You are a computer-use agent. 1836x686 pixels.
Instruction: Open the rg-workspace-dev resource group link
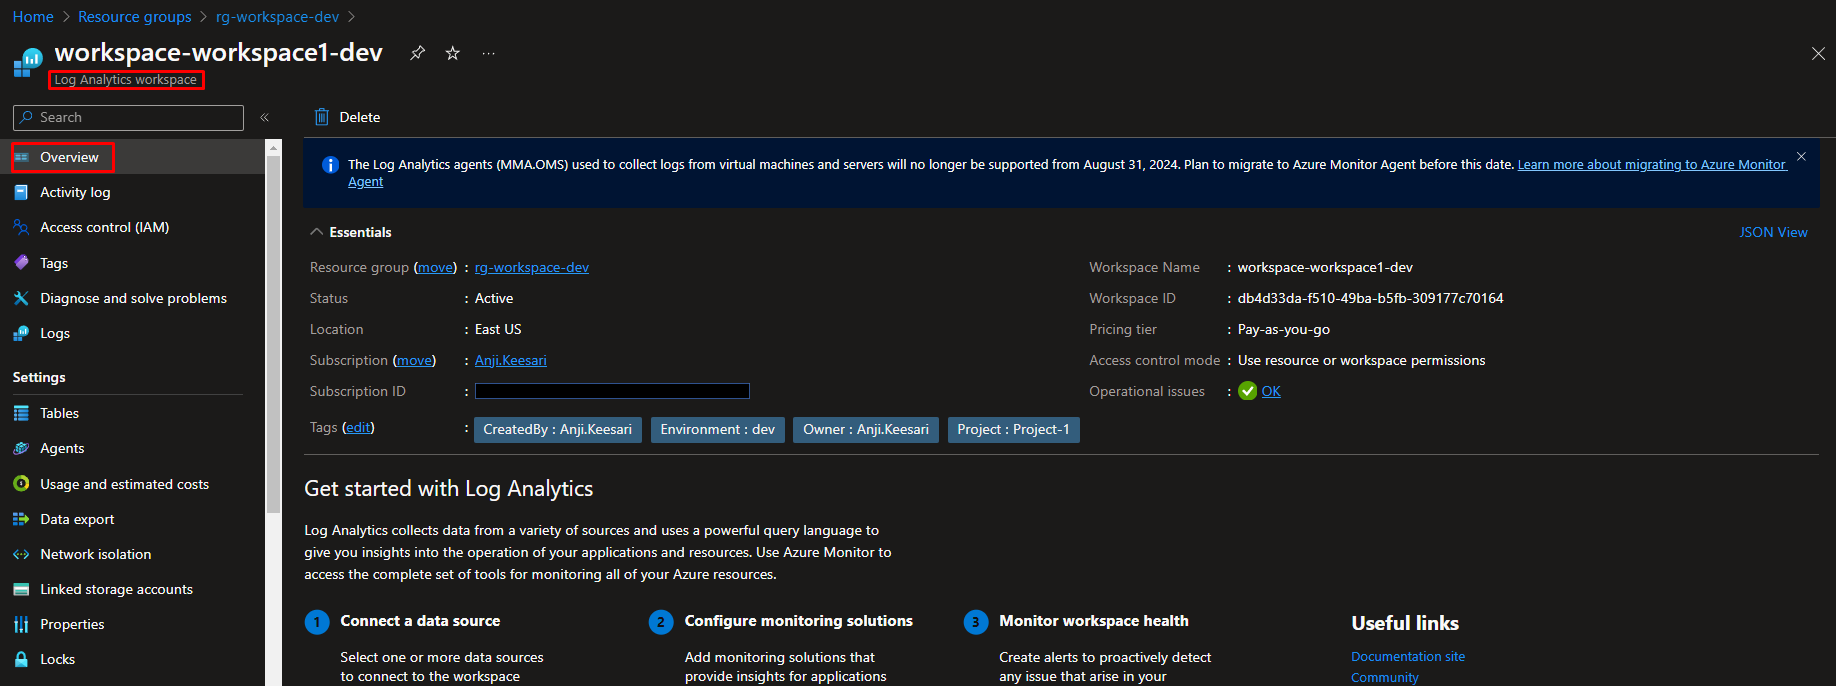pos(532,267)
